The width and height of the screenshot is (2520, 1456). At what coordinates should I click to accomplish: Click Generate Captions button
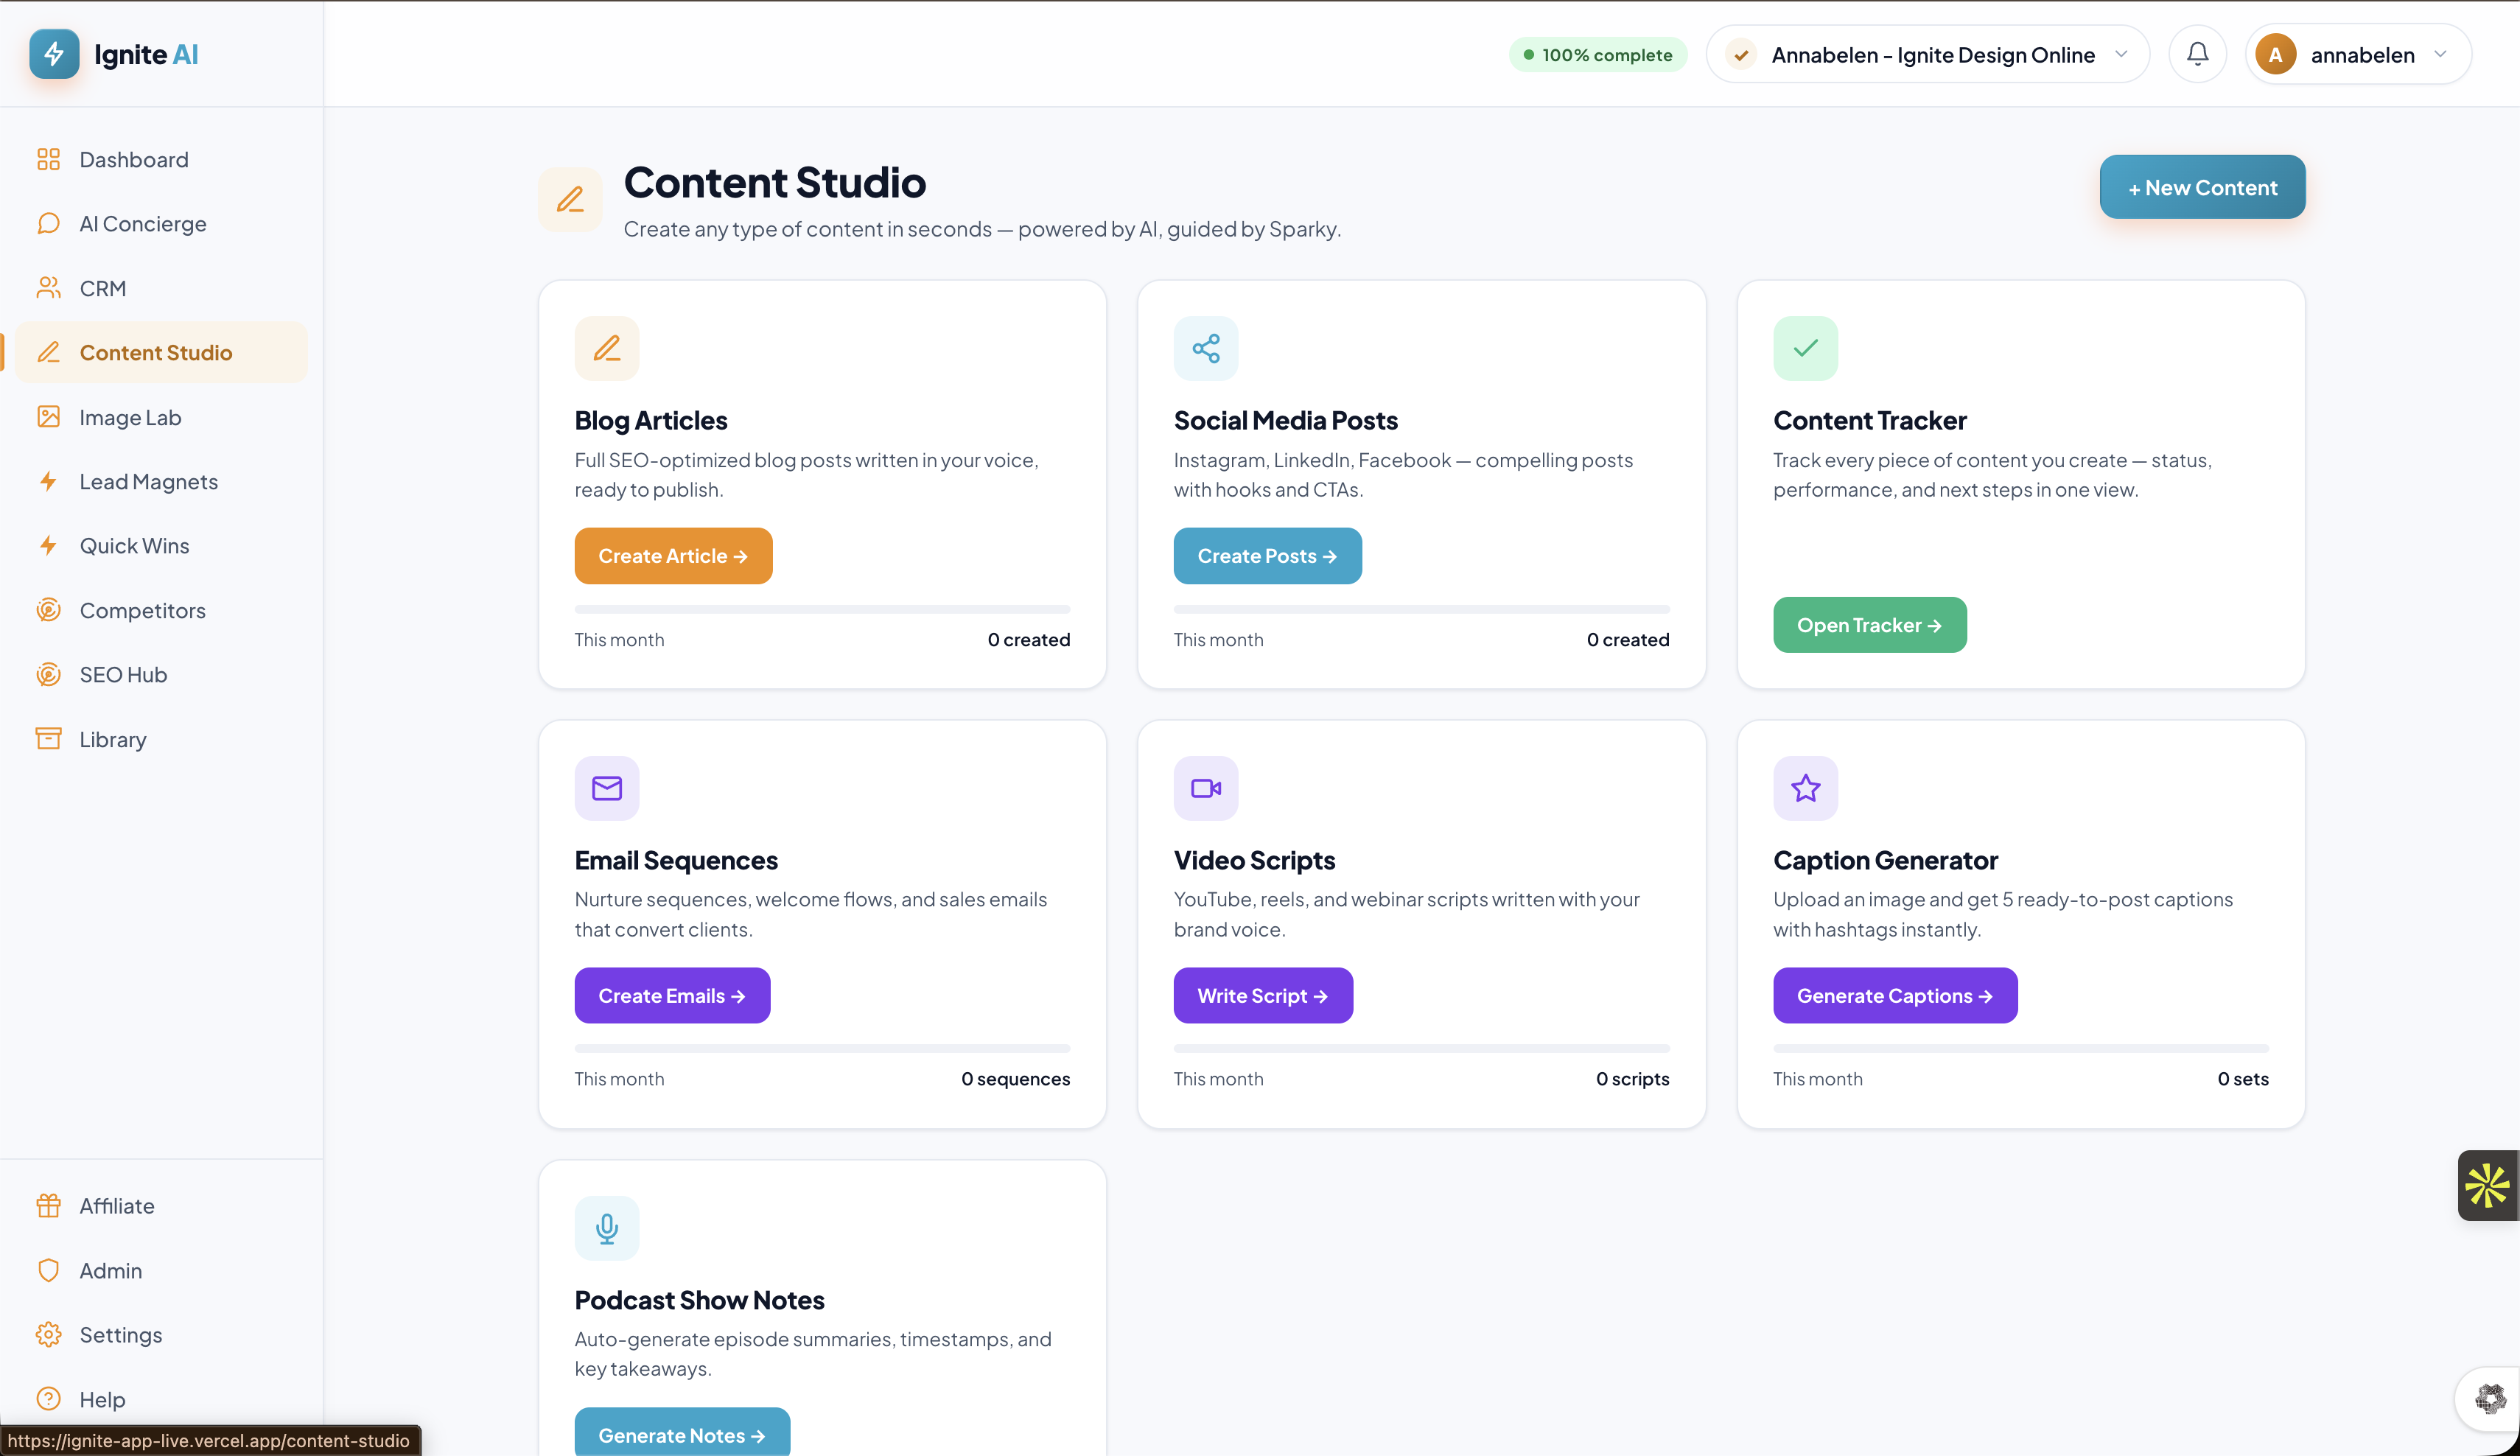1895,995
